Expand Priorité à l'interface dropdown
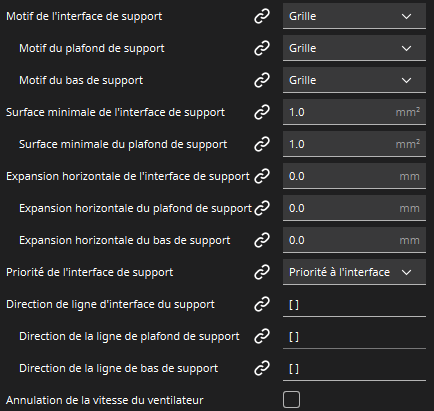 [x=354, y=272]
